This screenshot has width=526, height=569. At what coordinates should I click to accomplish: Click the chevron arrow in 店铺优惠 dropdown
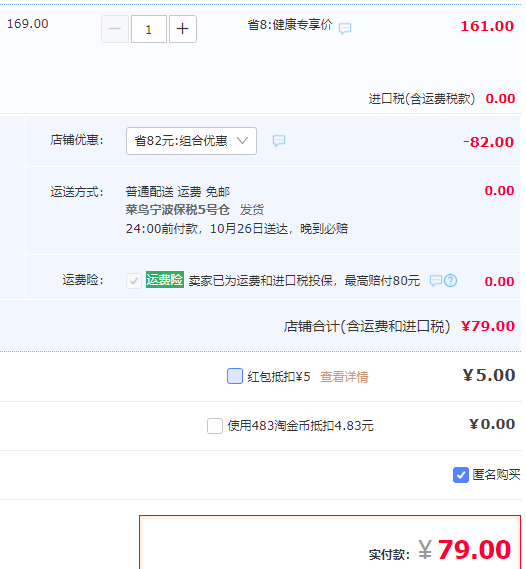[242, 140]
